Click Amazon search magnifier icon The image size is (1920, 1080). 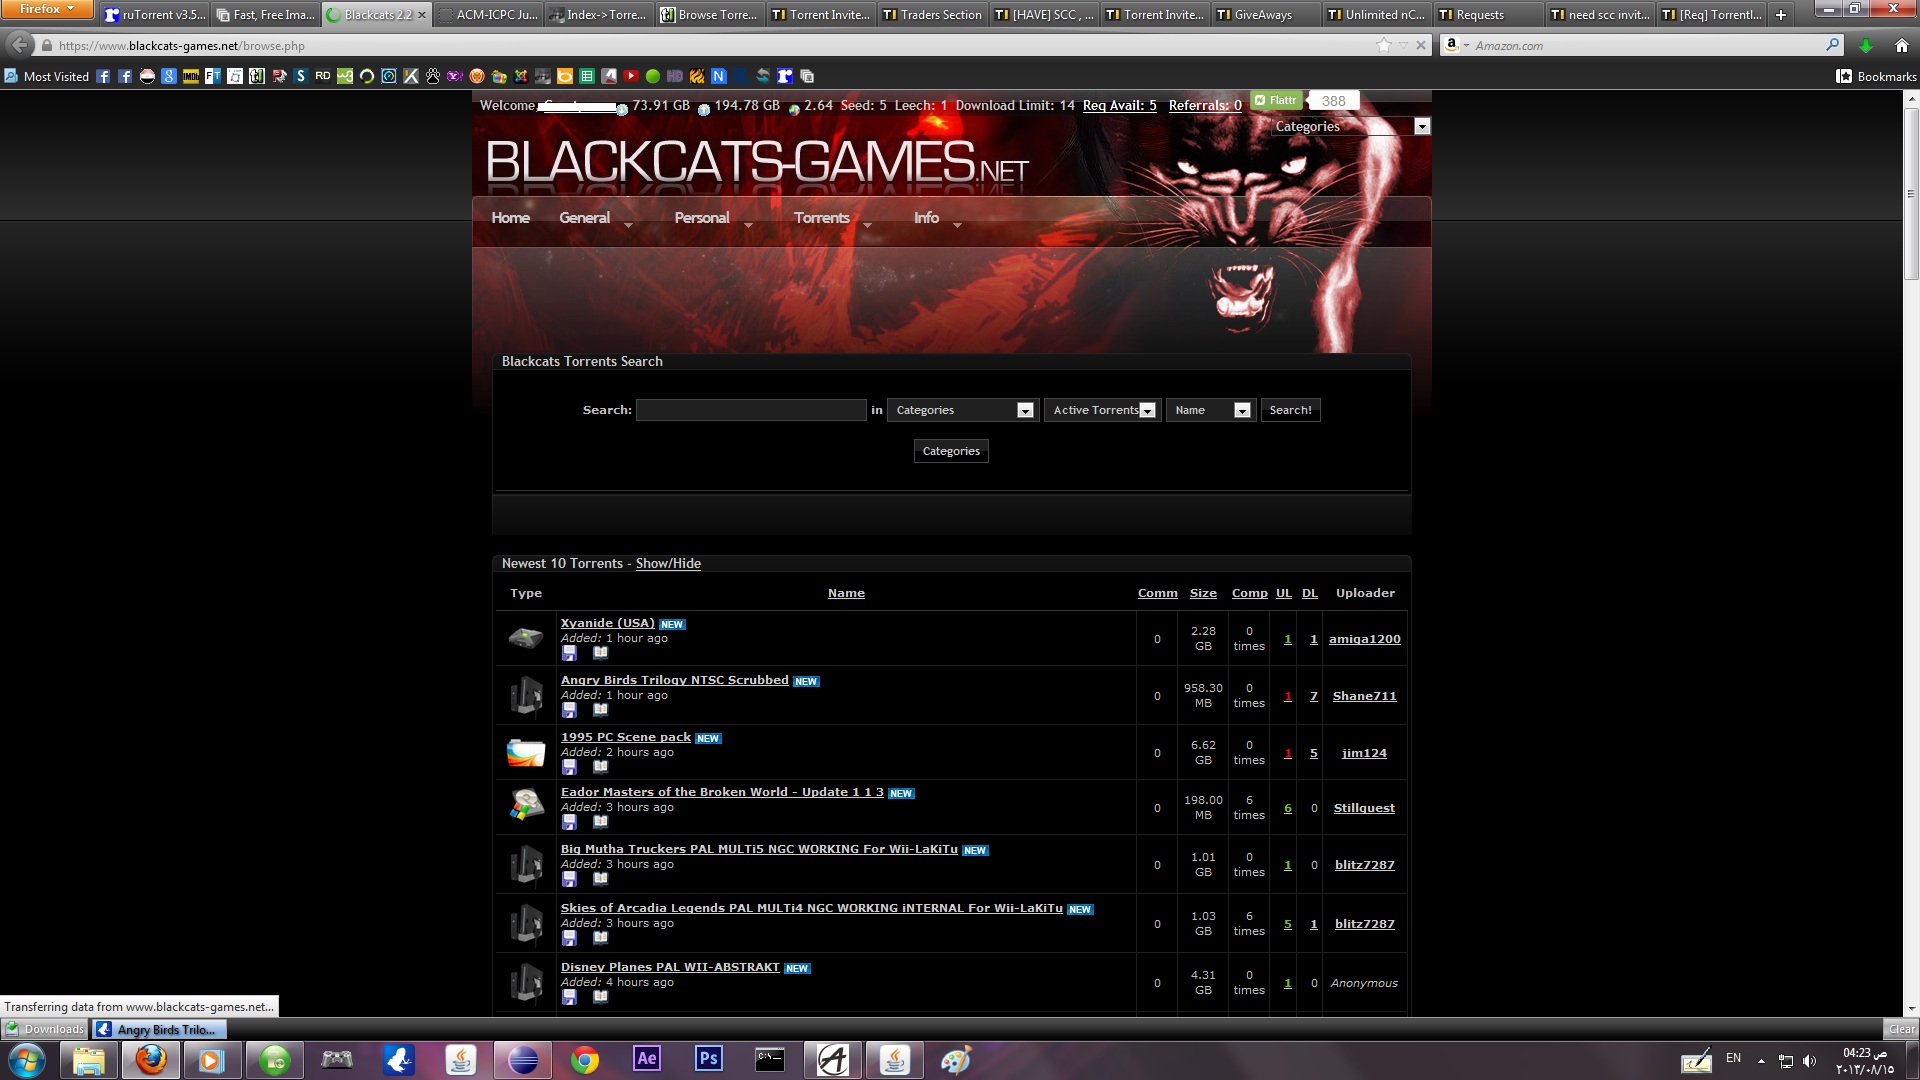[x=1832, y=45]
